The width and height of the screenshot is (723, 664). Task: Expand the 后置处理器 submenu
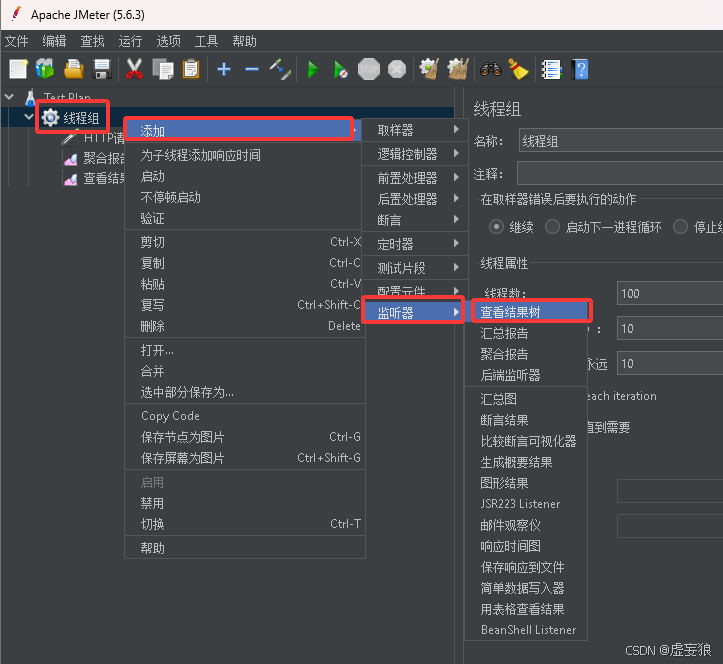tap(415, 199)
